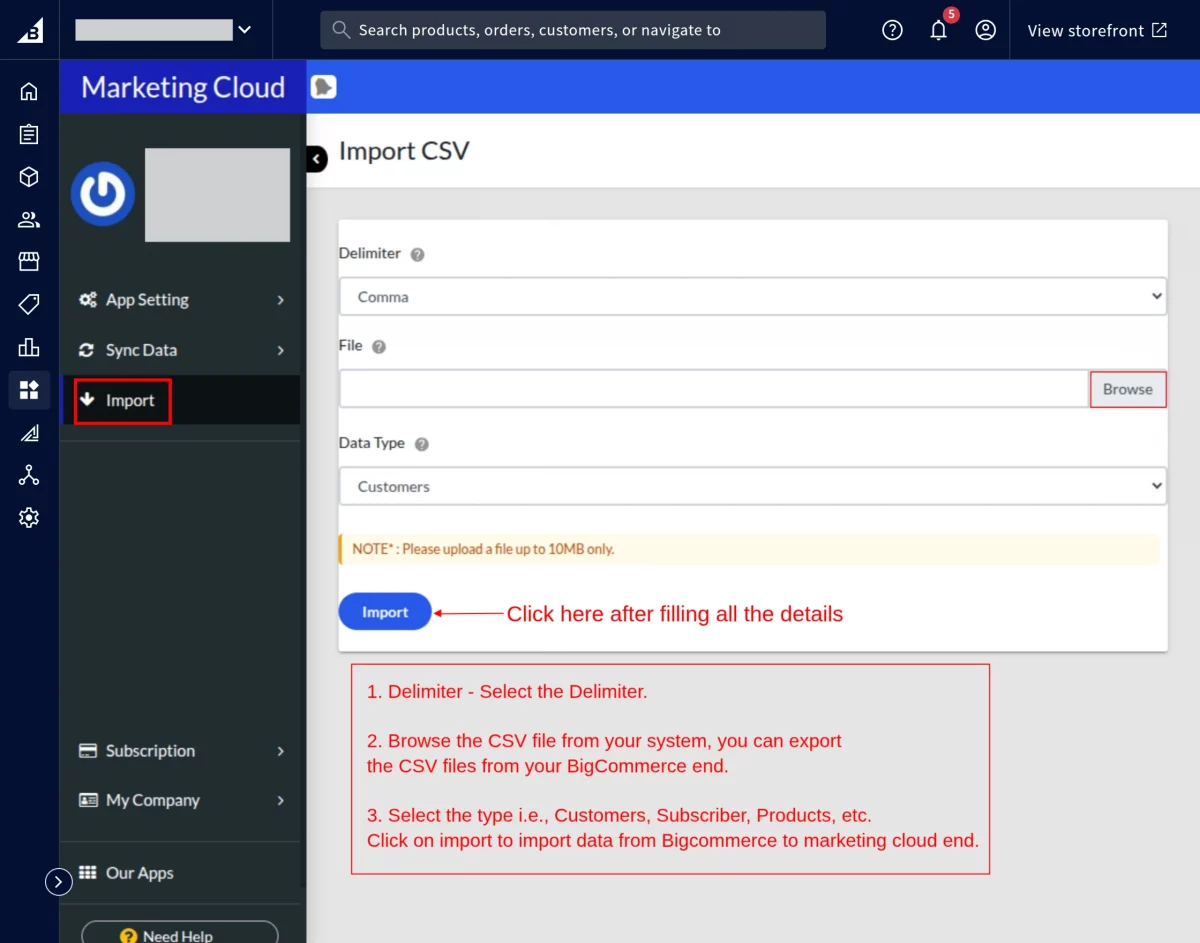The height and width of the screenshot is (943, 1200).
Task: Open the Products box icon
Action: pos(29,177)
